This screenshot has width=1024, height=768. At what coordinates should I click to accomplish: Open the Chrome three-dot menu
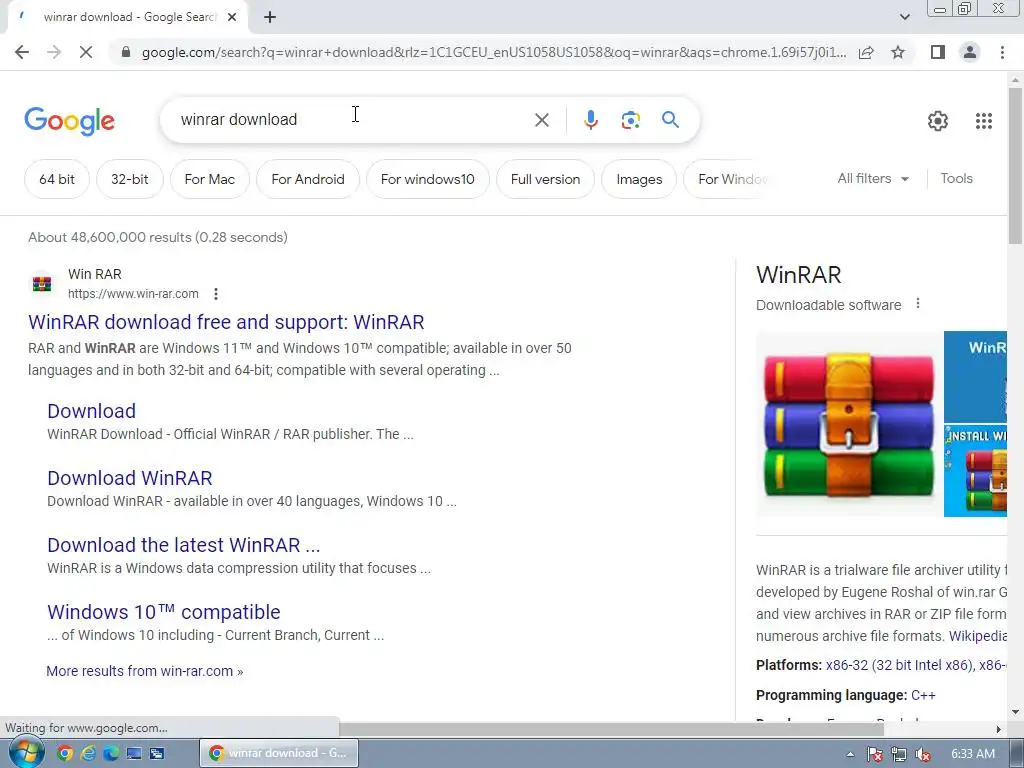[1002, 52]
